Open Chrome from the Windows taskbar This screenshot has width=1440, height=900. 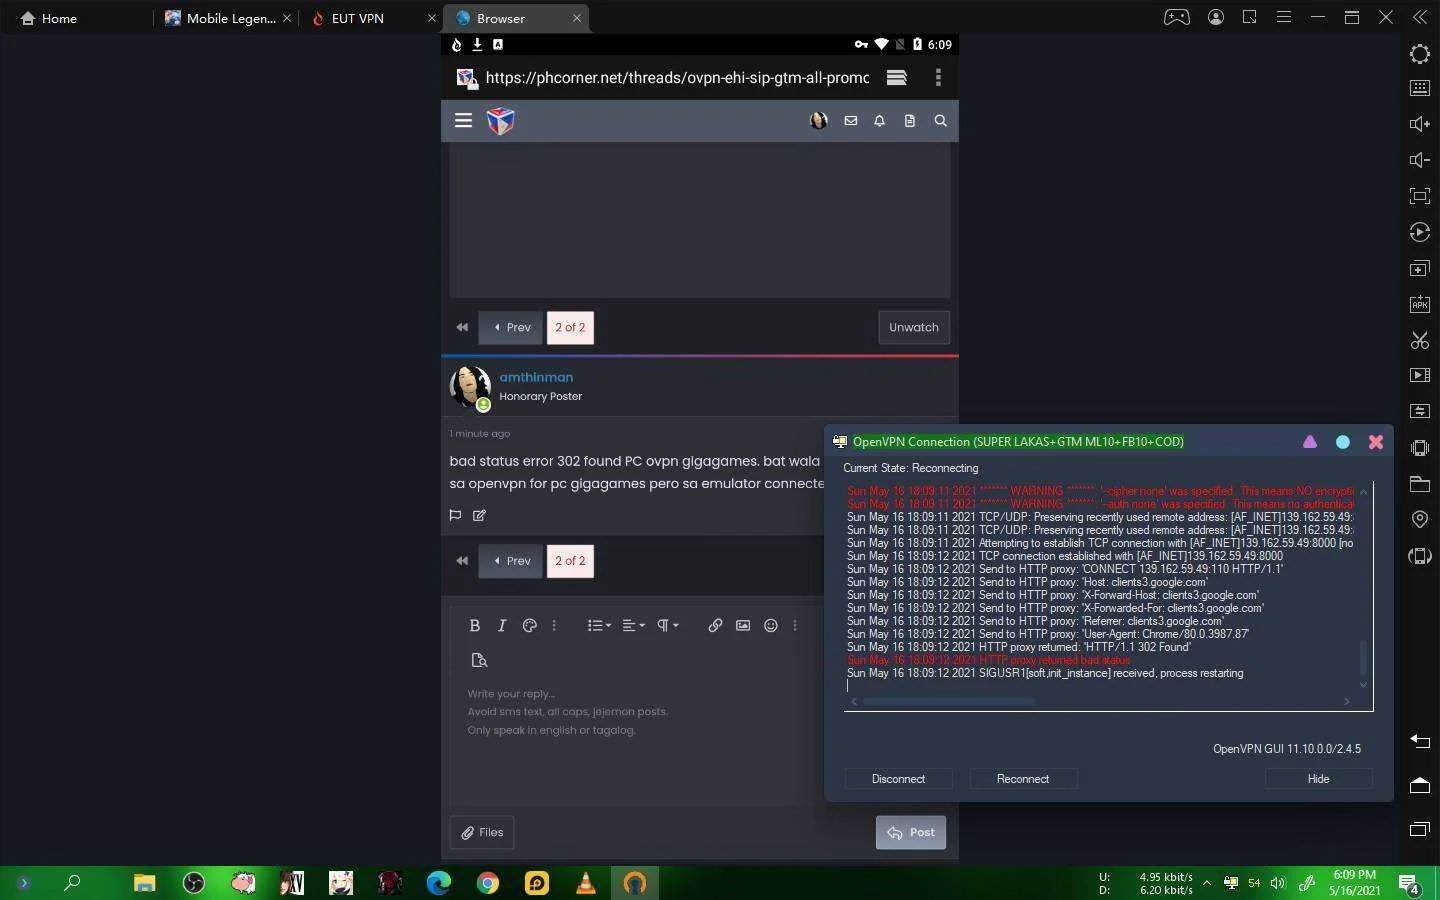[x=488, y=883]
